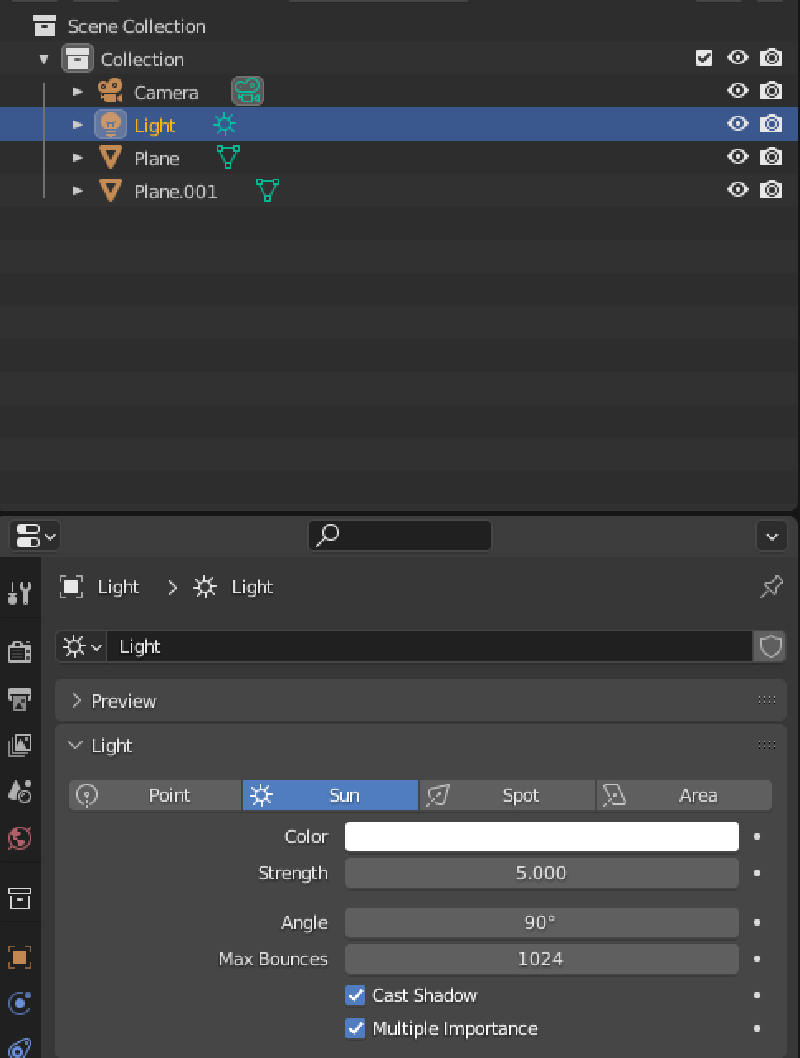Open the light data-block browse dropdown
This screenshot has width=800, height=1058.
(x=82, y=647)
